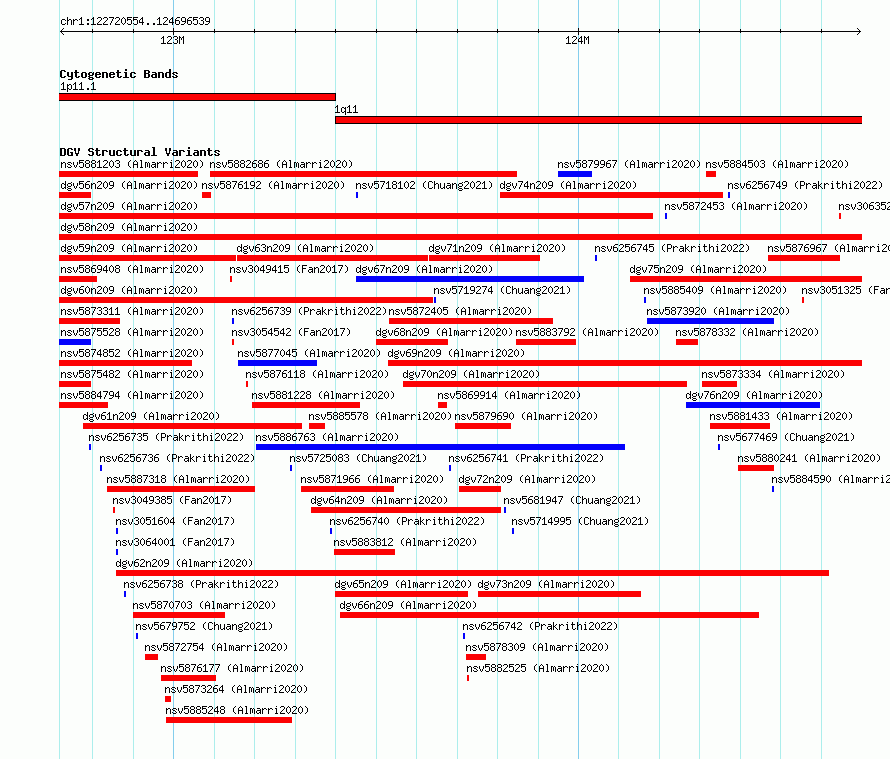Click nsv5869914 (Almarri2020) label
890x759 pixels.
[x=509, y=395]
